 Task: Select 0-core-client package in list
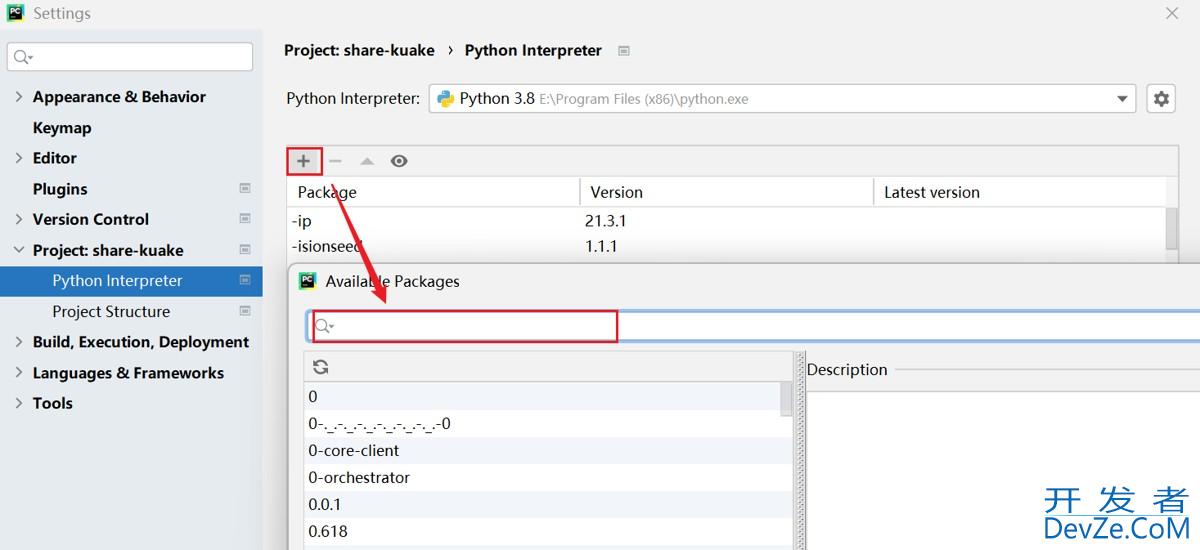click(x=354, y=450)
